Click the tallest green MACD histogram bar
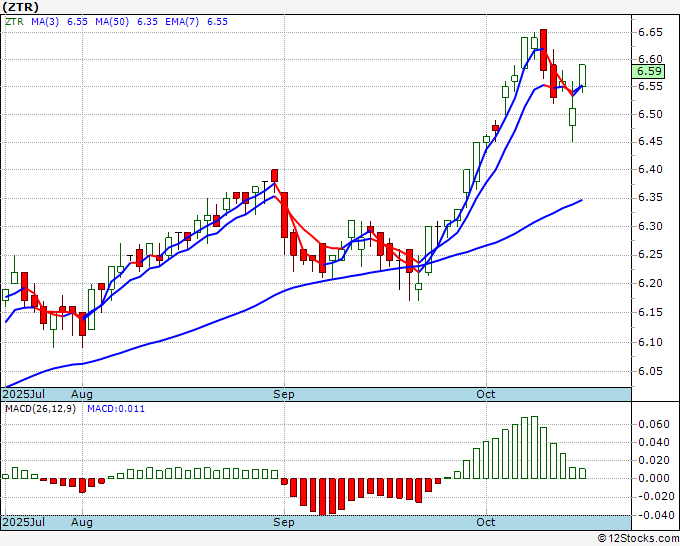The height and width of the screenshot is (546, 680). pyautogui.click(x=534, y=448)
